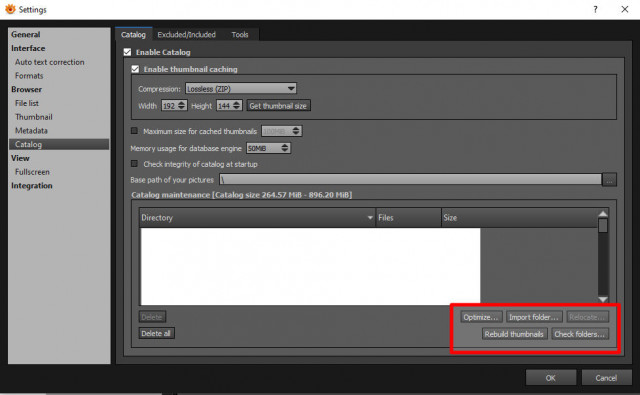Image resolution: width=640 pixels, height=395 pixels.
Task: Enable Check integrity of catalog at startup
Action: coord(134,164)
